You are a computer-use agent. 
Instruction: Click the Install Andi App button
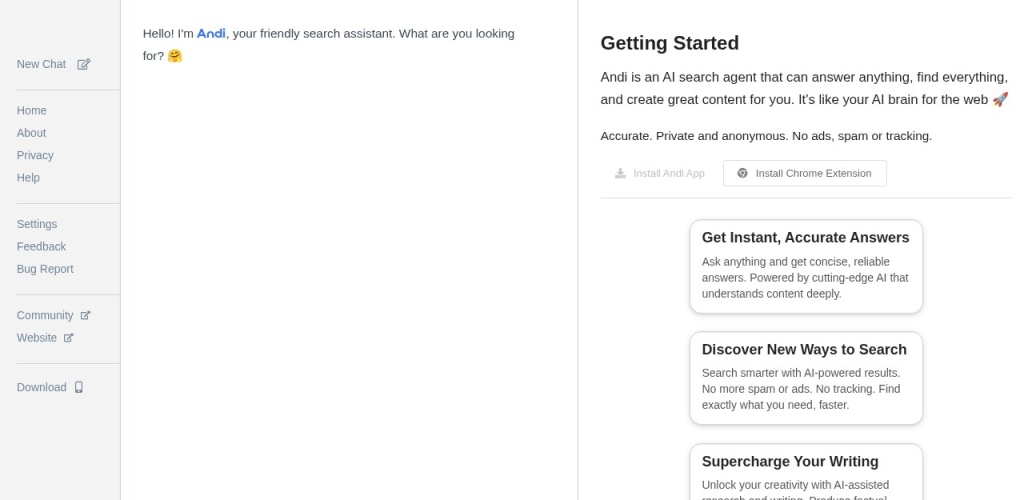click(x=659, y=173)
